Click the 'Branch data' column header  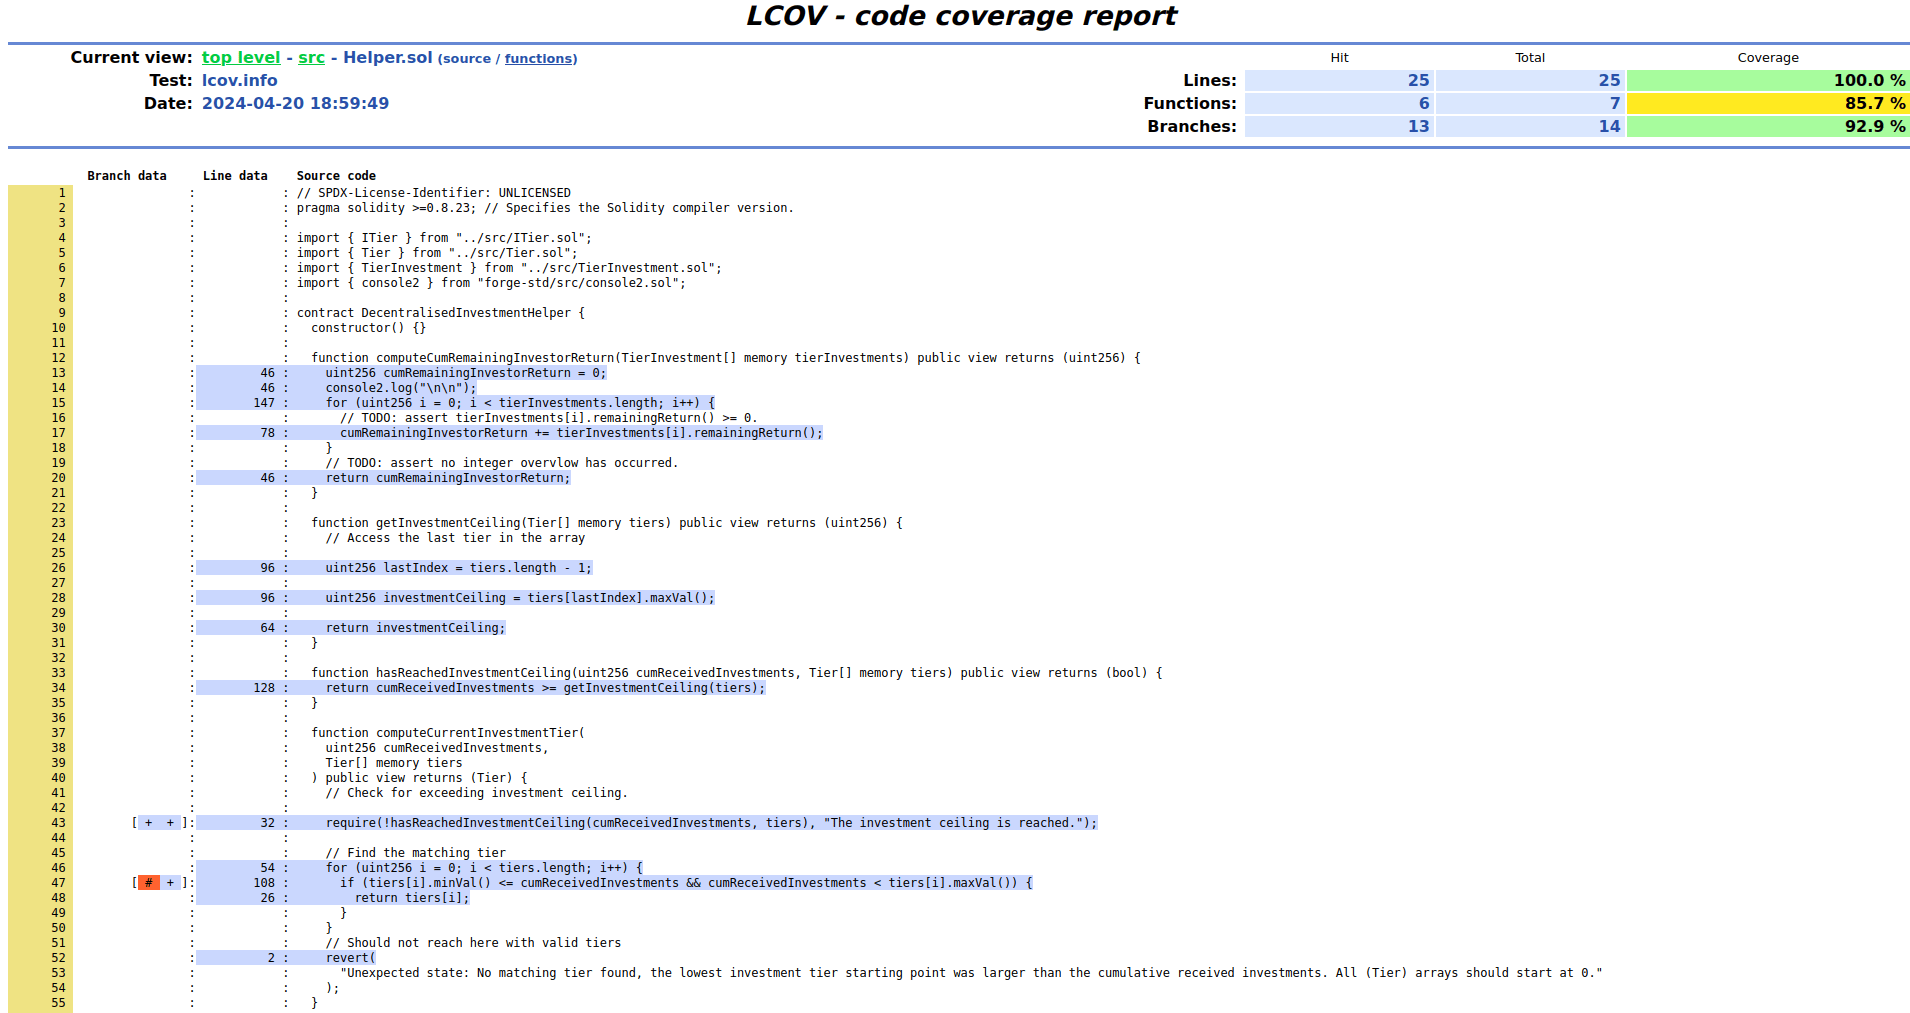(x=127, y=176)
